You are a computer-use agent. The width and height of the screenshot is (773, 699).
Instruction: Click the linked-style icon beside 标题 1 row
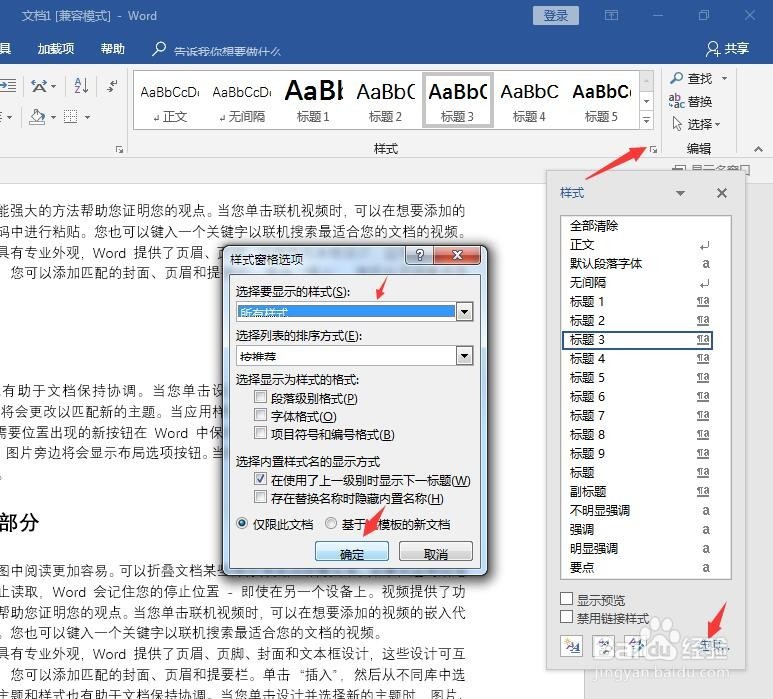pyautogui.click(x=703, y=301)
